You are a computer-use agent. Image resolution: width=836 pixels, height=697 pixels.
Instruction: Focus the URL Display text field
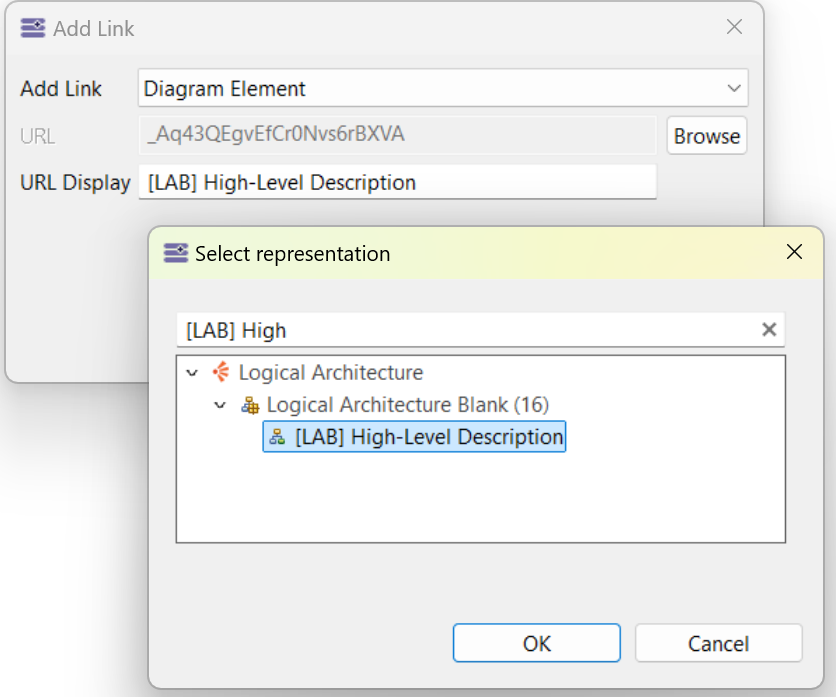pos(396,183)
